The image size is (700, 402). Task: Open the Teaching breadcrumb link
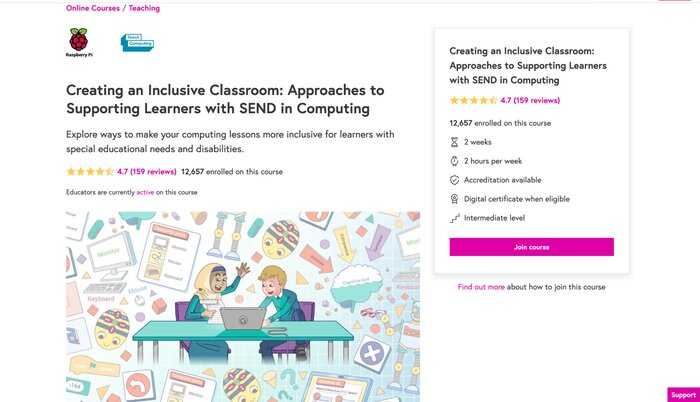144,8
